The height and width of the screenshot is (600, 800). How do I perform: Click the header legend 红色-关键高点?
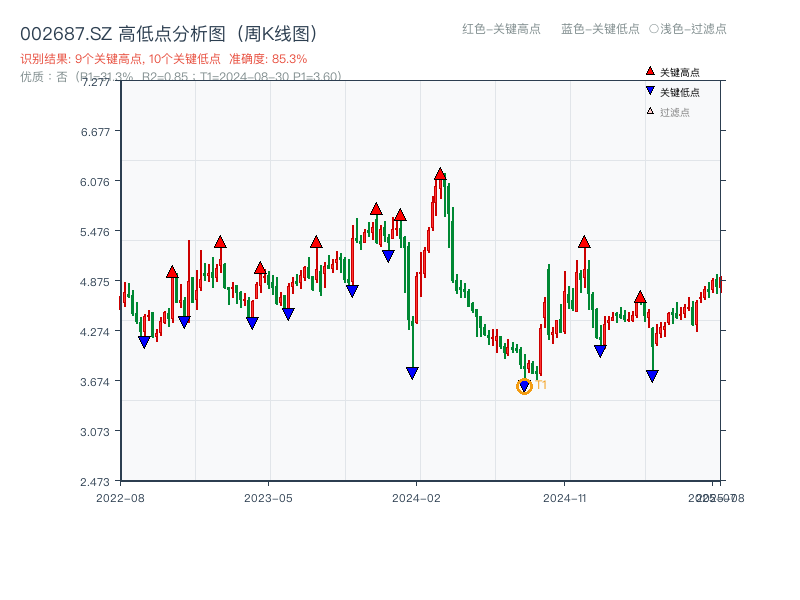(x=501, y=29)
